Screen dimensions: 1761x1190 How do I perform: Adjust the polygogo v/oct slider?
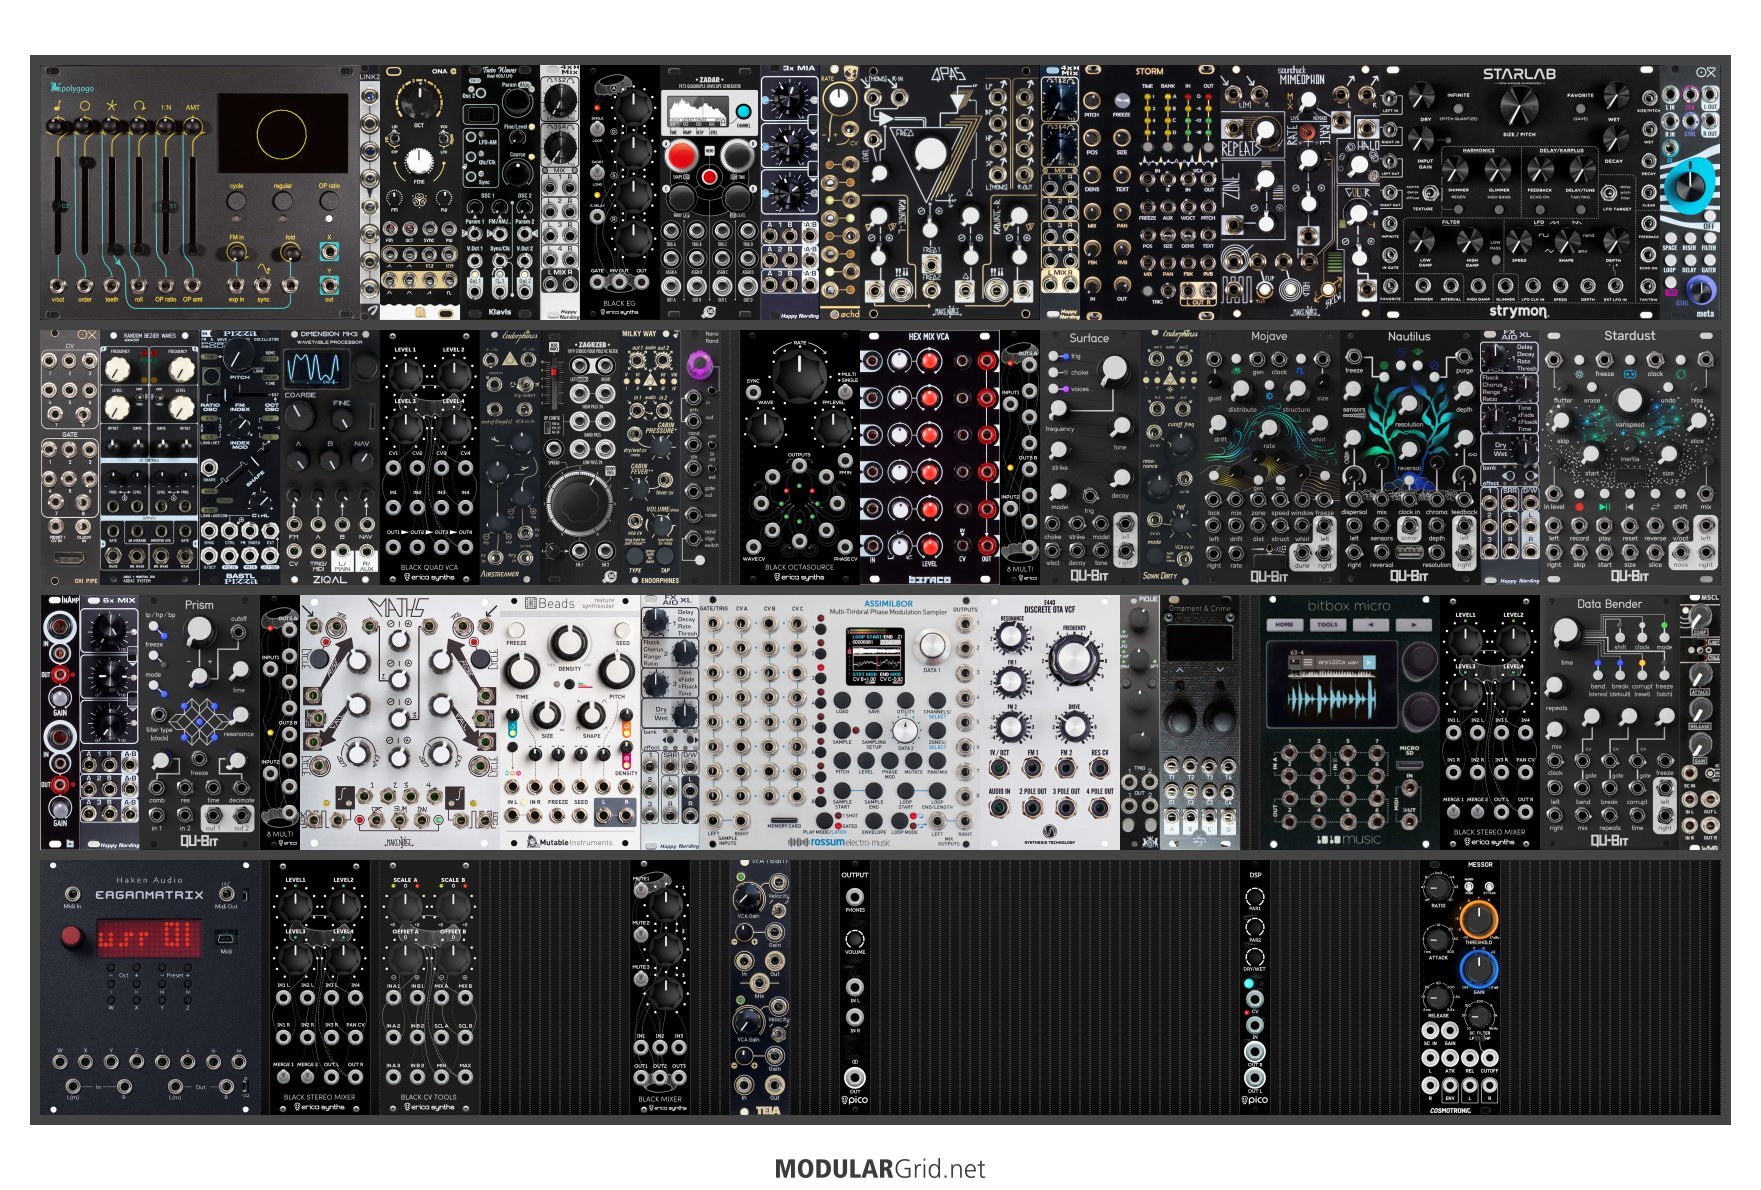click(x=58, y=207)
